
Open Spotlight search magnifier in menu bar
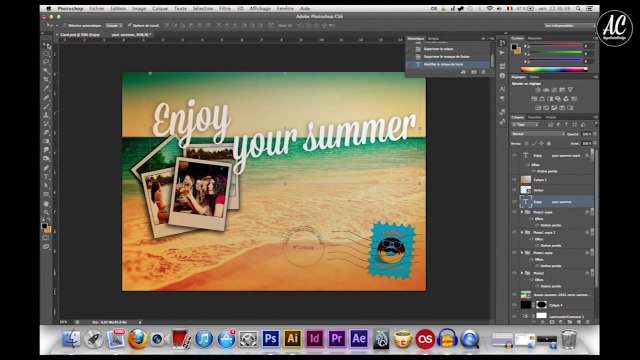pos(578,8)
